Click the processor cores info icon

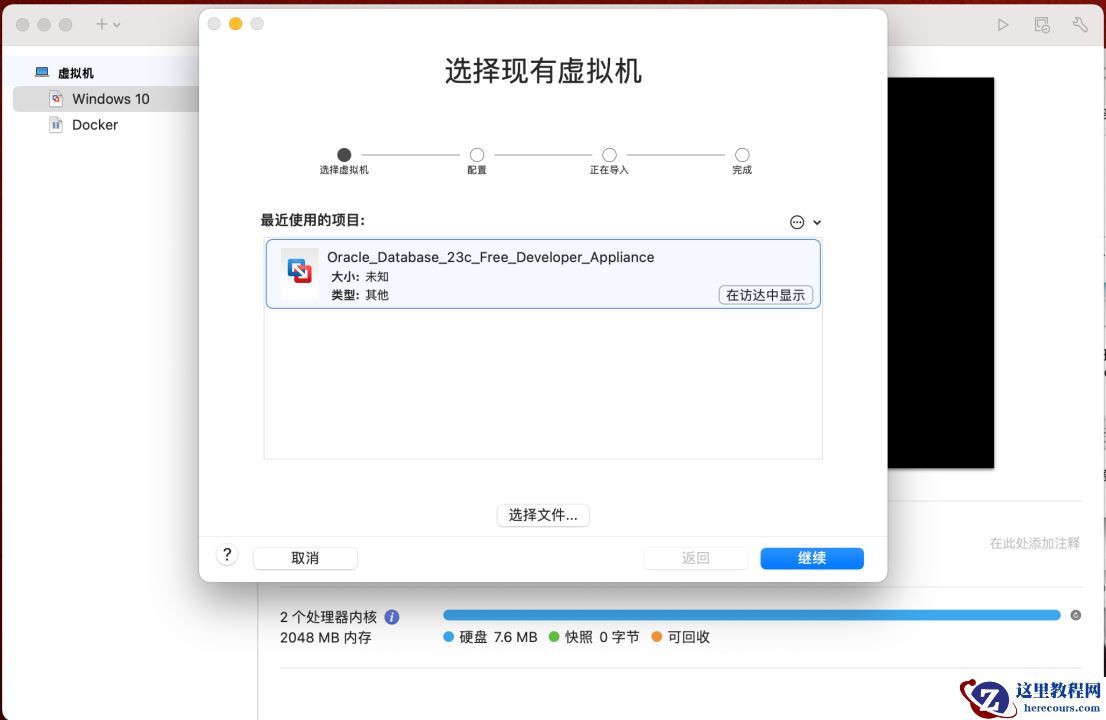pos(392,617)
